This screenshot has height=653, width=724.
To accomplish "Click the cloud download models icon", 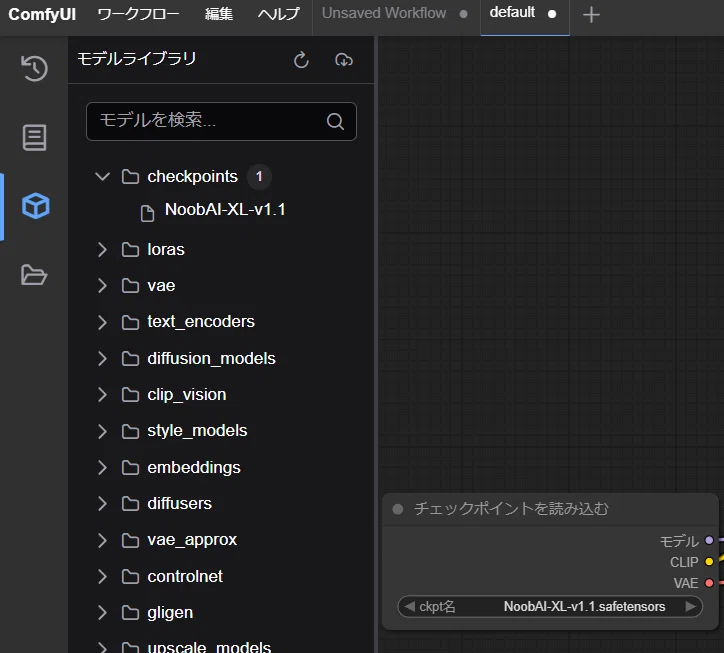I will (344, 60).
